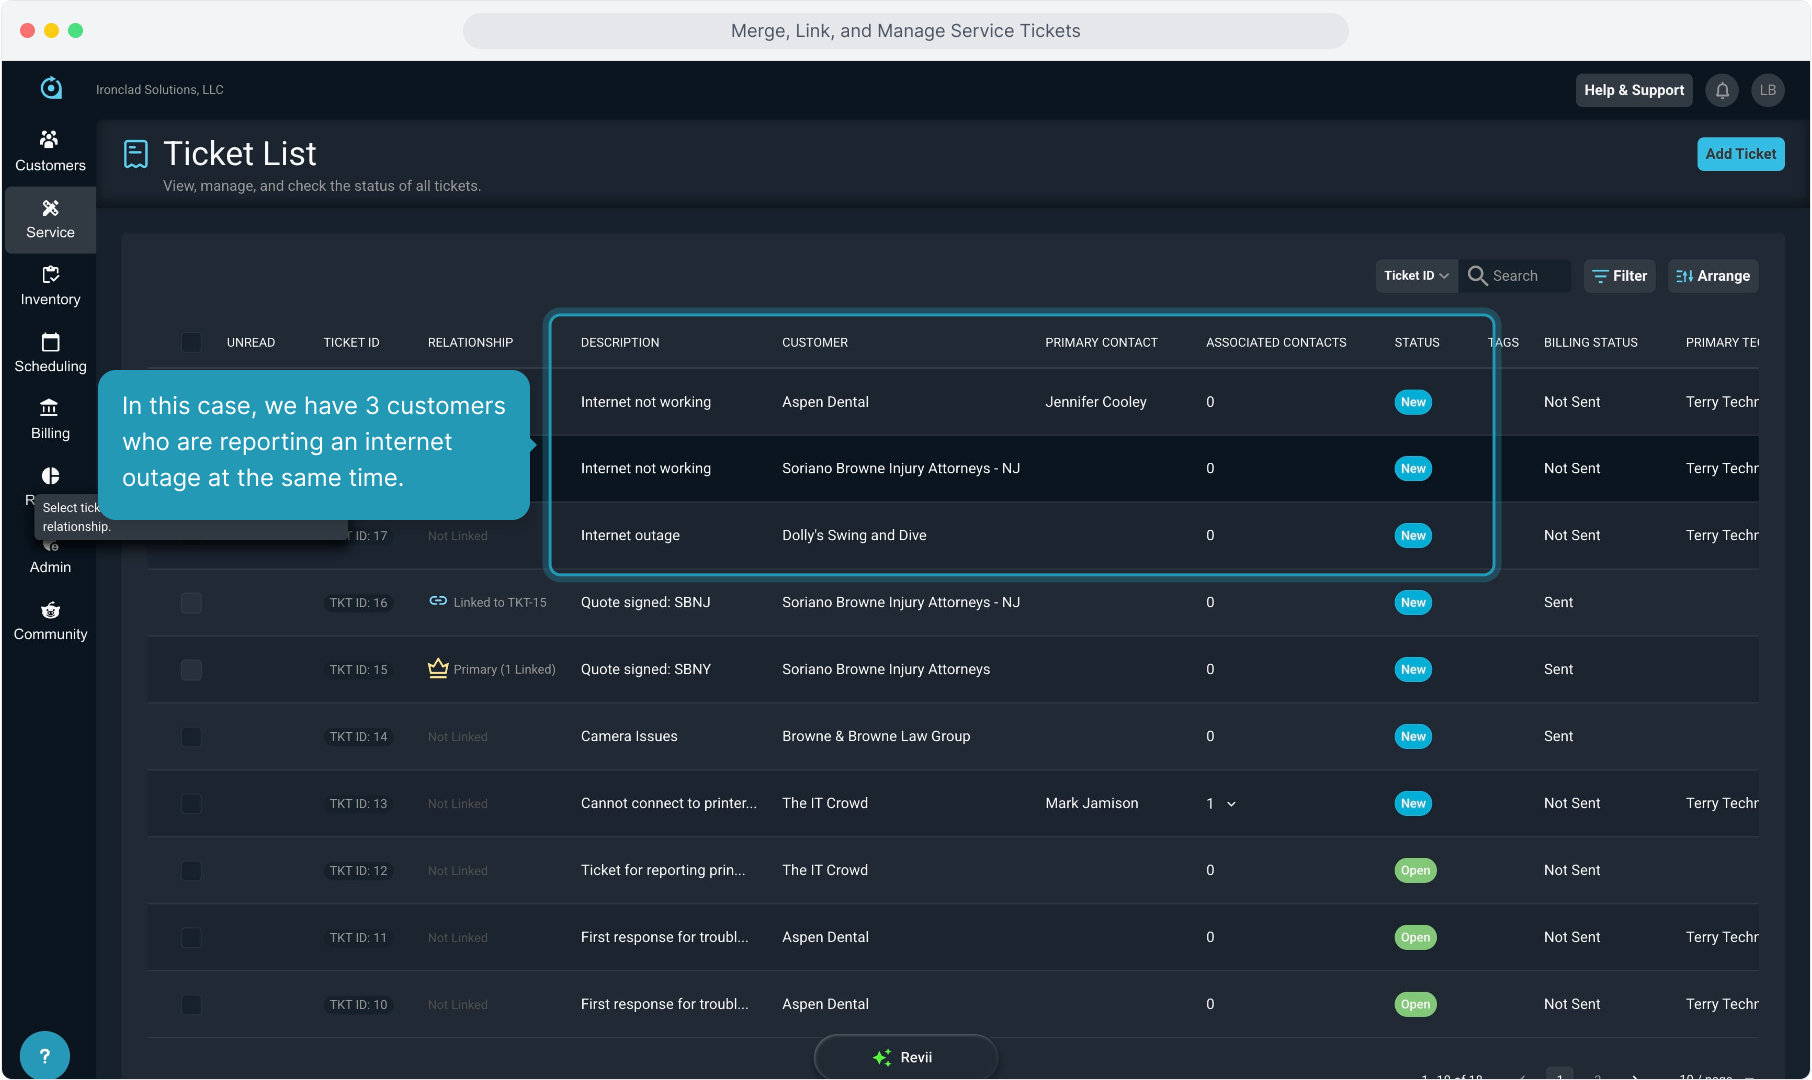Click the Add Ticket button
The height and width of the screenshot is (1080, 1812).
pos(1740,154)
